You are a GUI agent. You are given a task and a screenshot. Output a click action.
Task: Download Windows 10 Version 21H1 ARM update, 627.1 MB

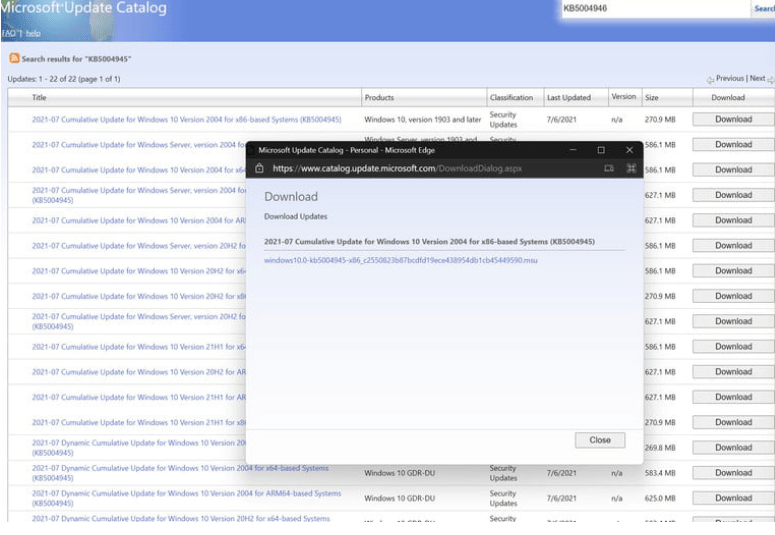(733, 397)
